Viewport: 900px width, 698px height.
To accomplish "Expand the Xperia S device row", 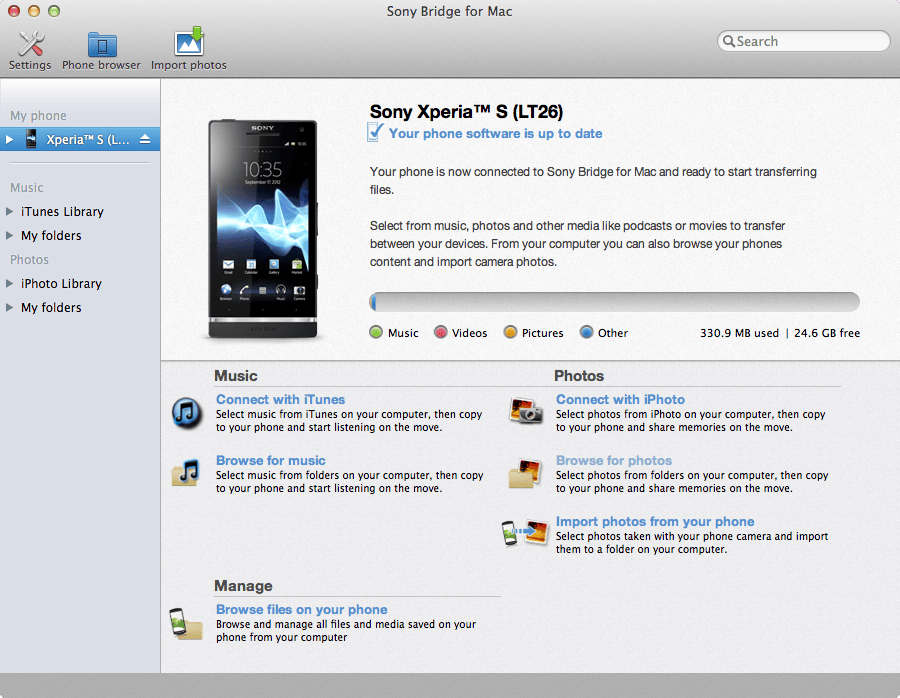I will point(9,139).
